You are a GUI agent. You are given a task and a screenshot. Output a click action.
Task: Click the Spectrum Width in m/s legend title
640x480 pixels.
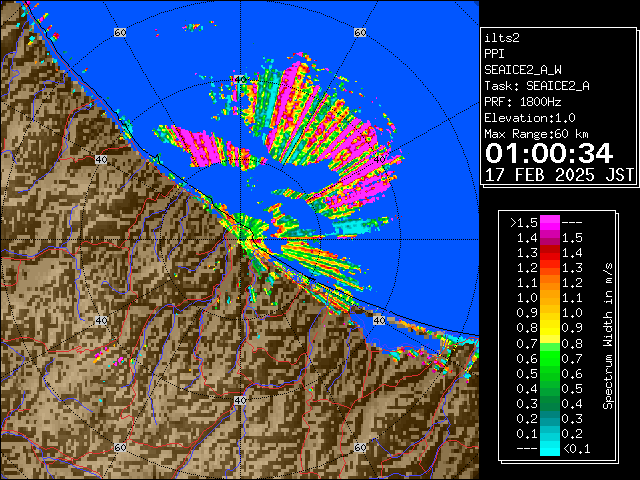[x=608, y=336]
